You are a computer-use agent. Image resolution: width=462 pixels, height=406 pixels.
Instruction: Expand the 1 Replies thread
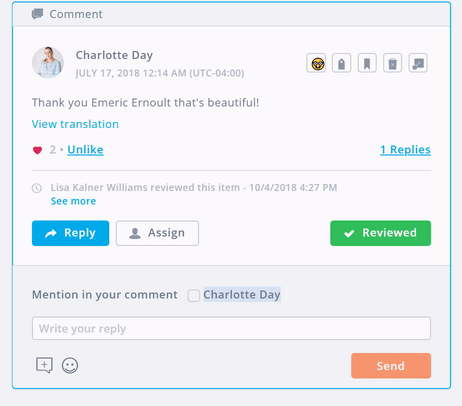[405, 150]
